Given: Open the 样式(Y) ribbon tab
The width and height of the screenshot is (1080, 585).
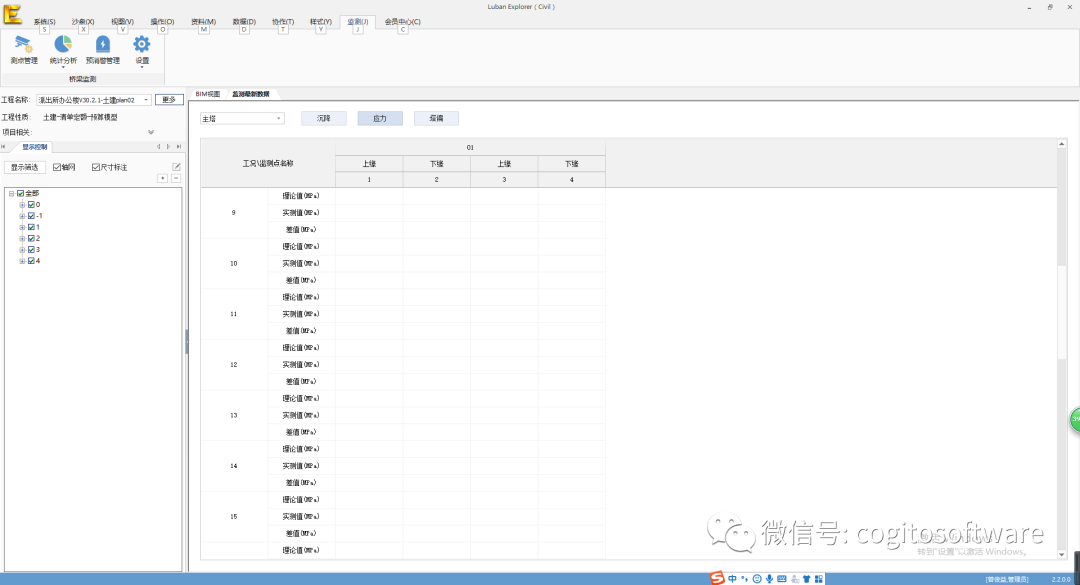Looking at the screenshot, I should coord(320,22).
